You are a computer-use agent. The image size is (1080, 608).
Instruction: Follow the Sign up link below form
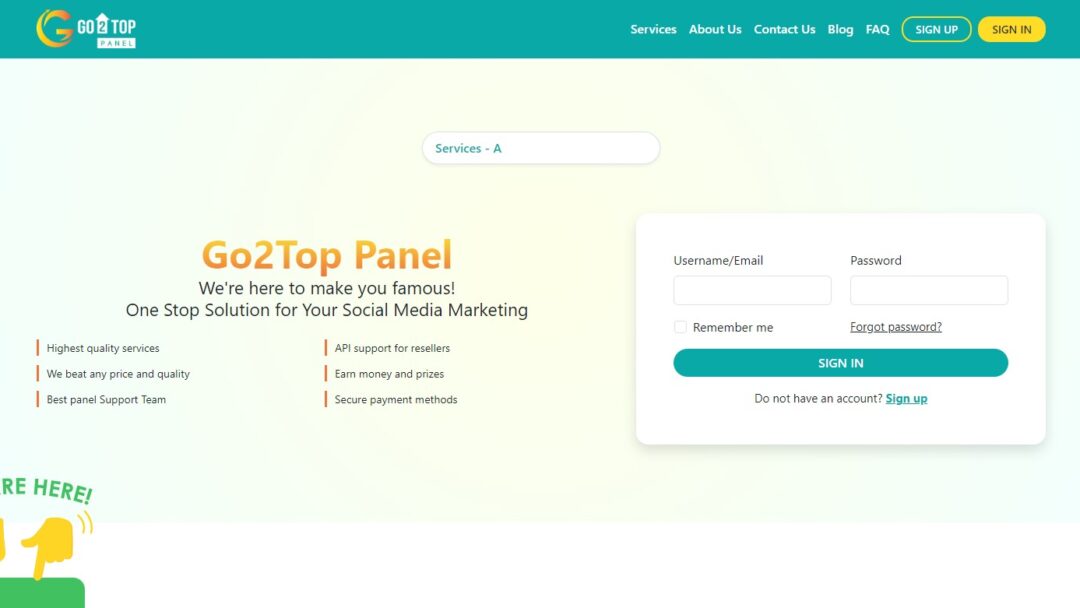point(906,398)
